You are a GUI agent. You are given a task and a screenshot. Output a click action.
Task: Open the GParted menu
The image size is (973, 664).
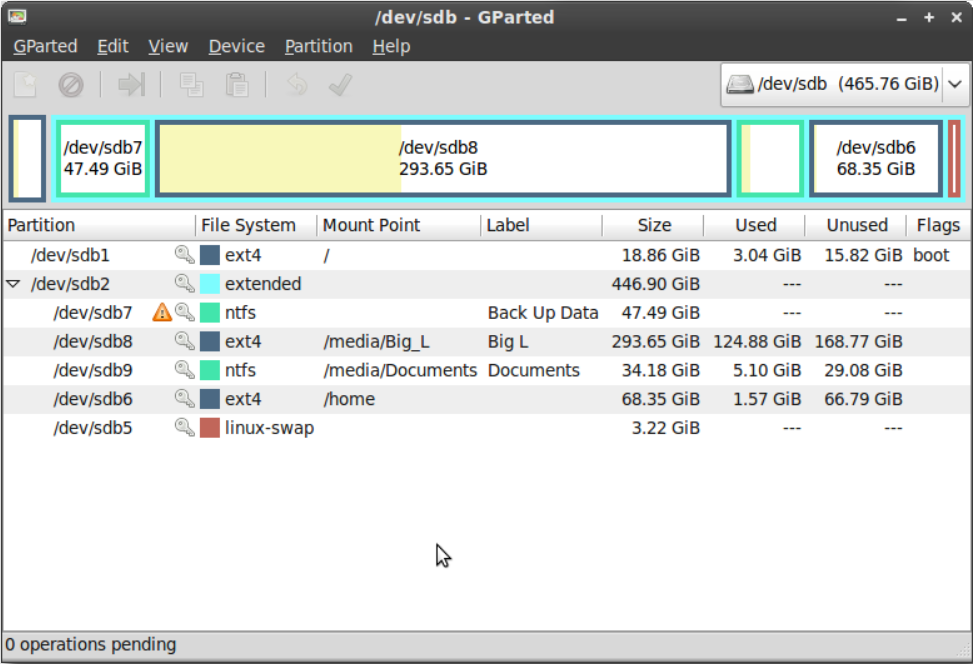(x=45, y=46)
